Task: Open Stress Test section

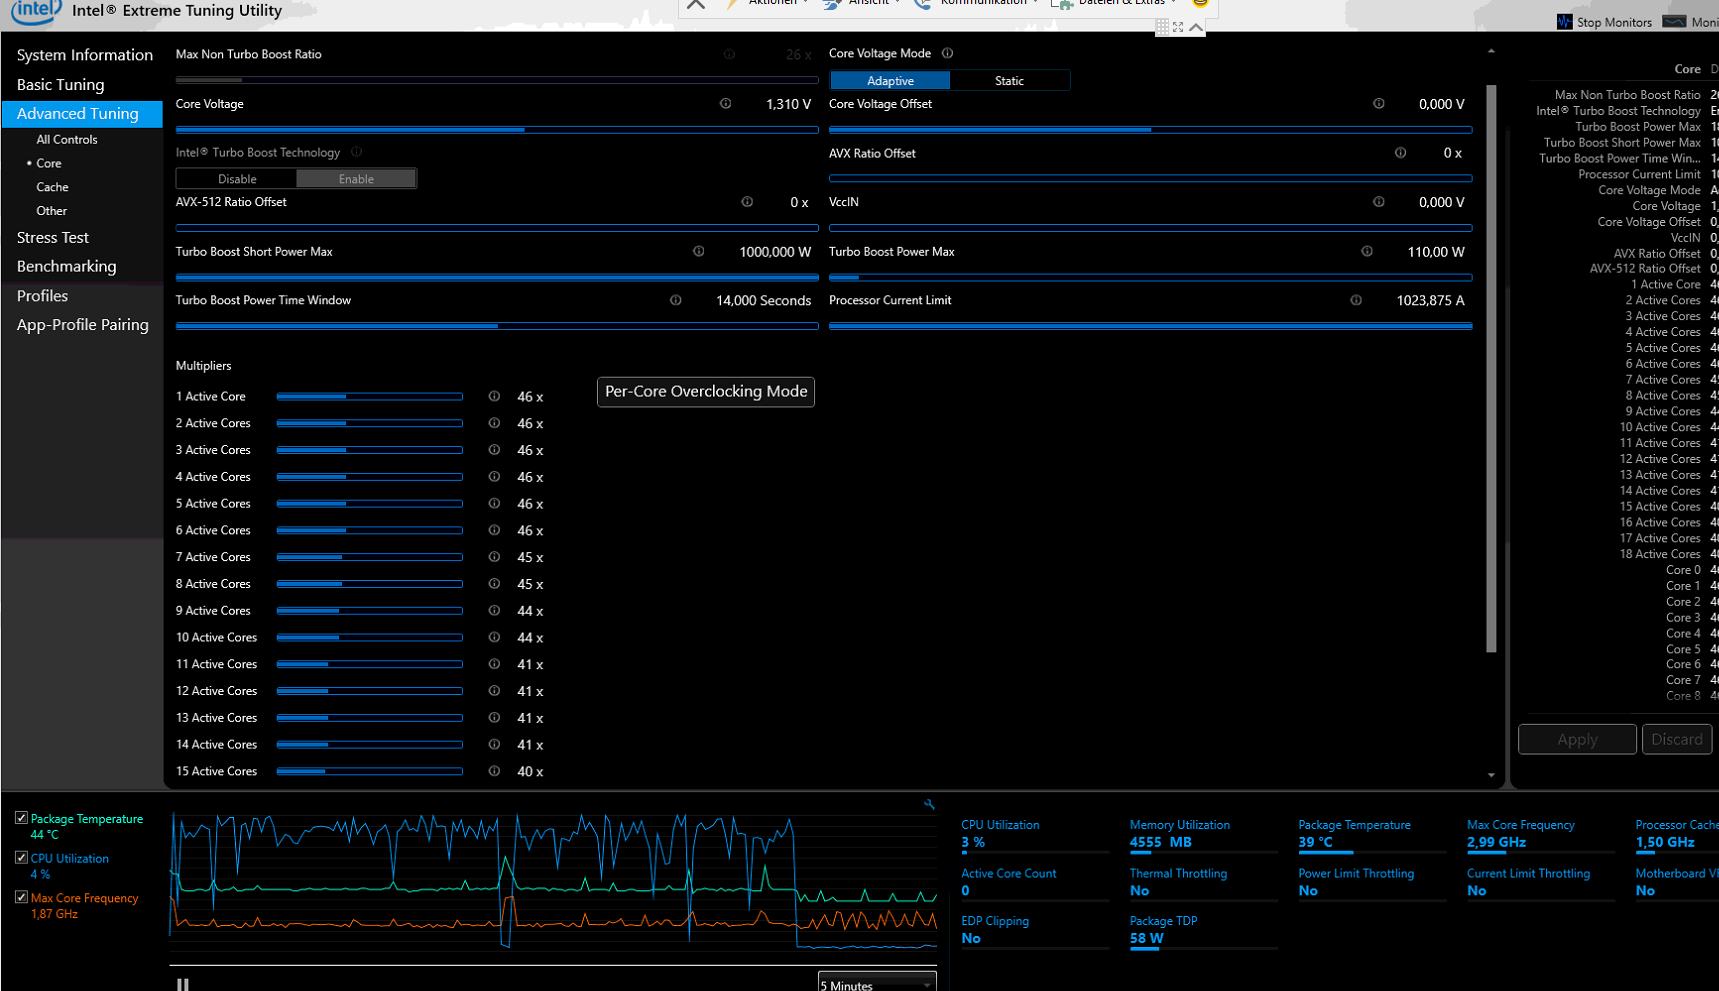Action: pyautogui.click(x=53, y=238)
